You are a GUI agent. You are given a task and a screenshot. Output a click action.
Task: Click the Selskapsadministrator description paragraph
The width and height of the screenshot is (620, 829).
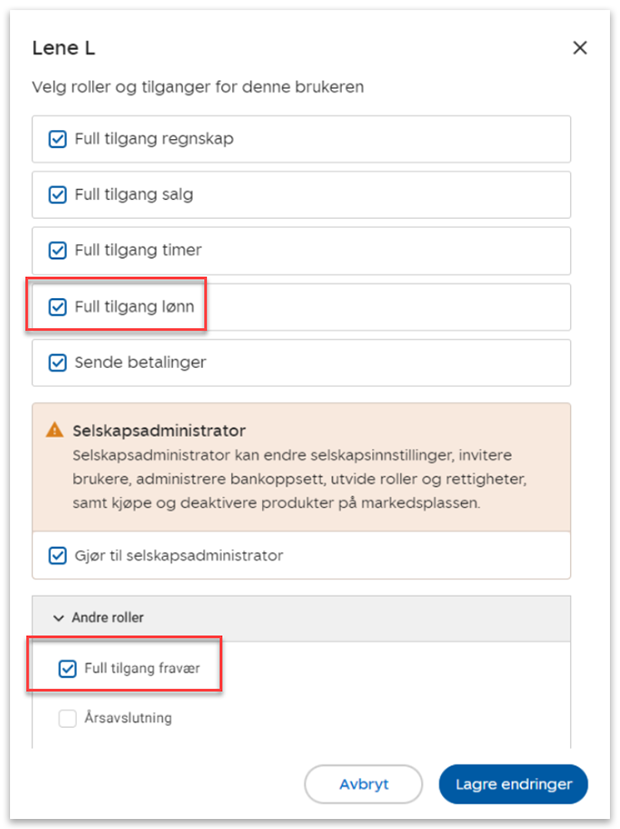pyautogui.click(x=300, y=479)
